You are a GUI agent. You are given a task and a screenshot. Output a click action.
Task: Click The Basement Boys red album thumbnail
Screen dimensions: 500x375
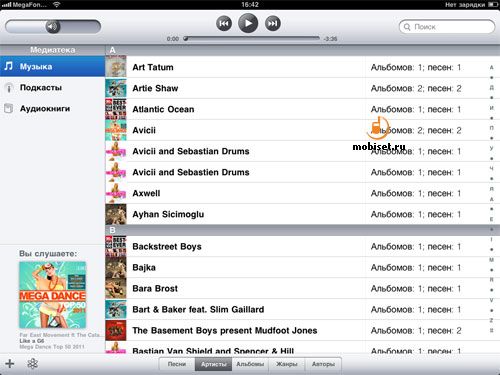click(116, 330)
